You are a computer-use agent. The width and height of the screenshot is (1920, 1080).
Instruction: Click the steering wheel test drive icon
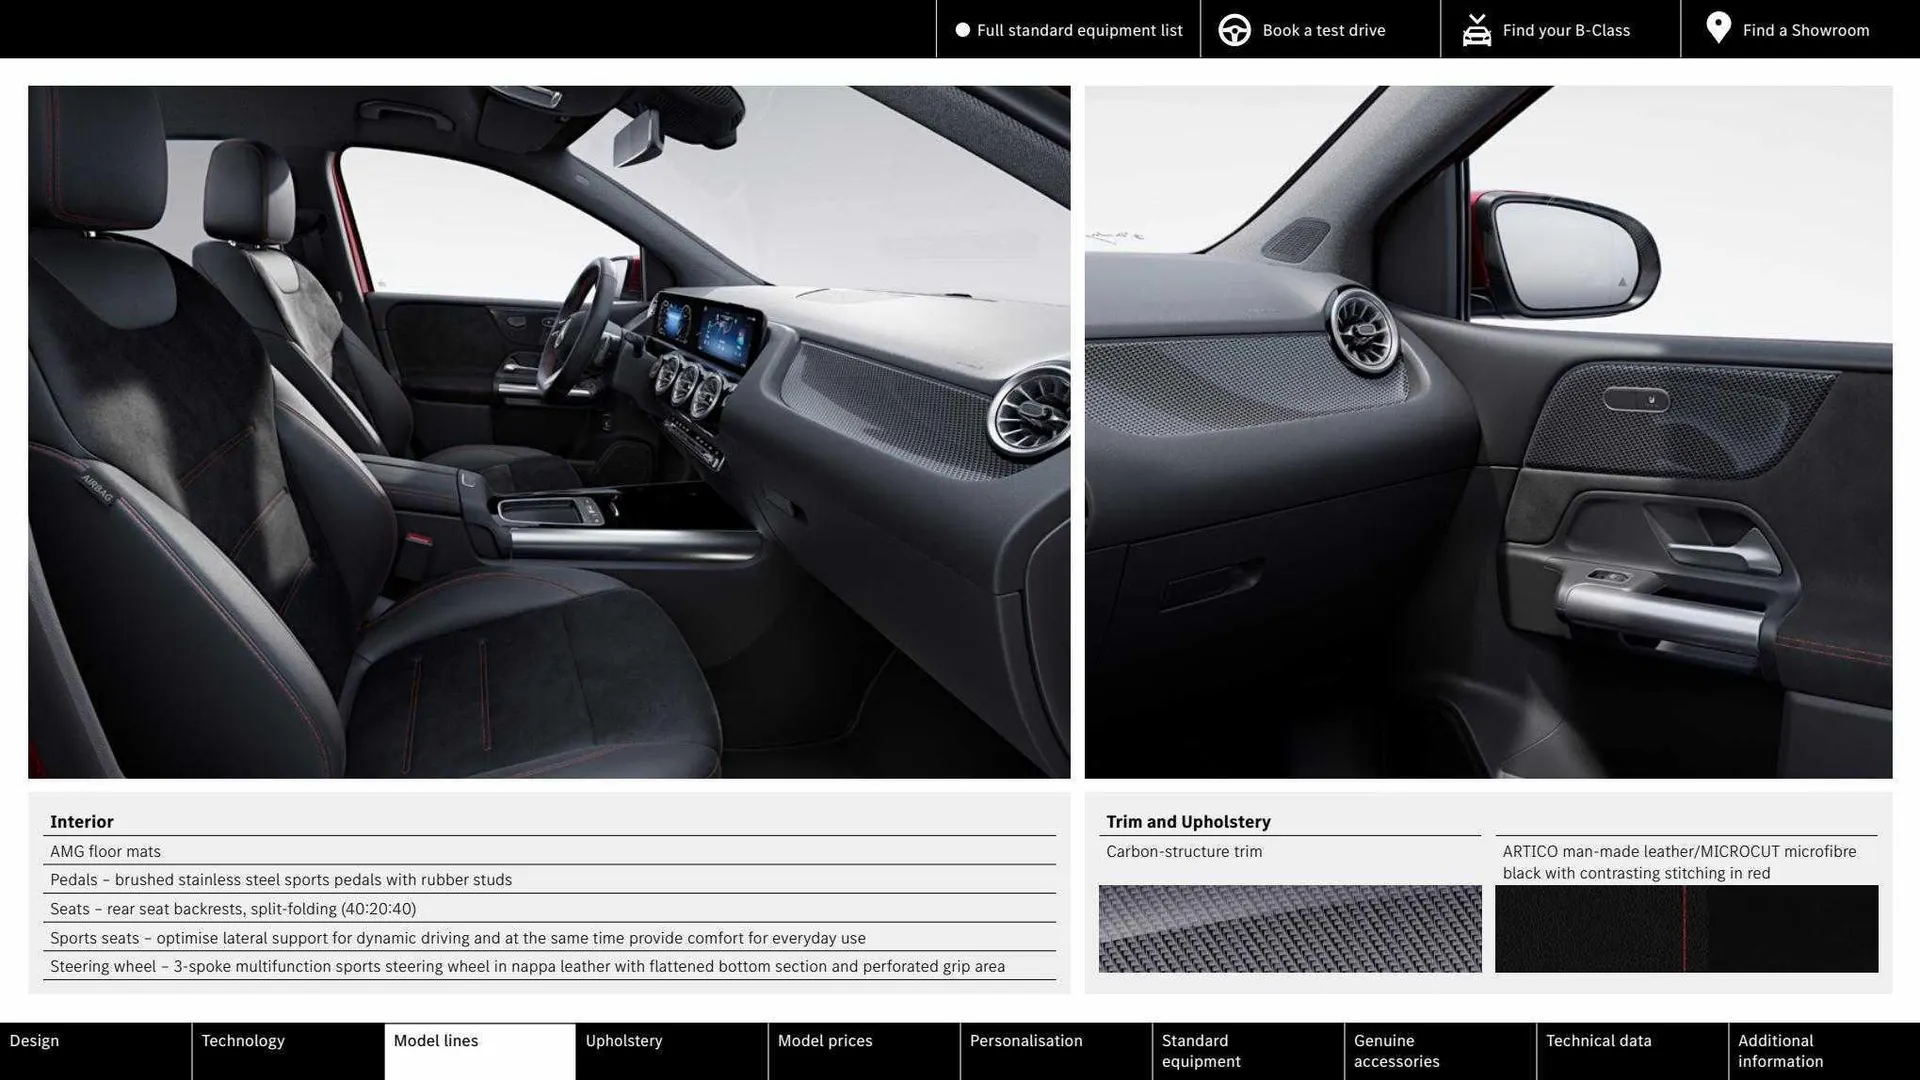(x=1234, y=30)
